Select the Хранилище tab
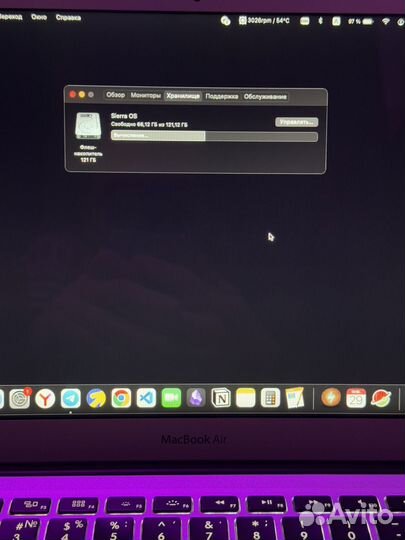This screenshot has width=405, height=540. point(183,96)
